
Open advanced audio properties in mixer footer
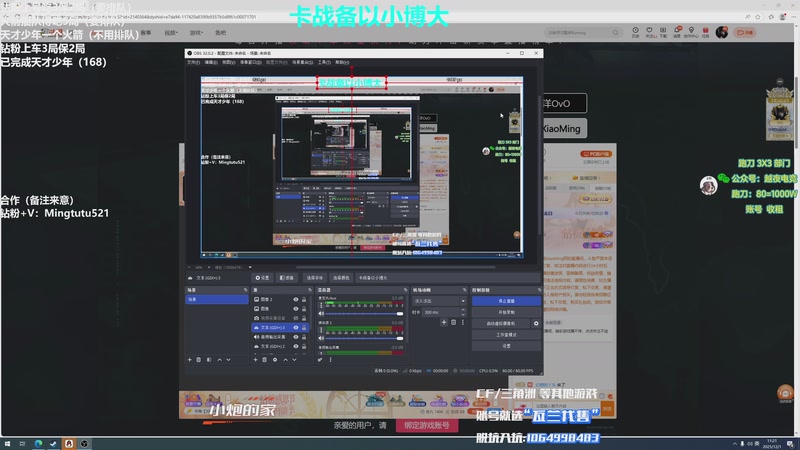[320, 360]
